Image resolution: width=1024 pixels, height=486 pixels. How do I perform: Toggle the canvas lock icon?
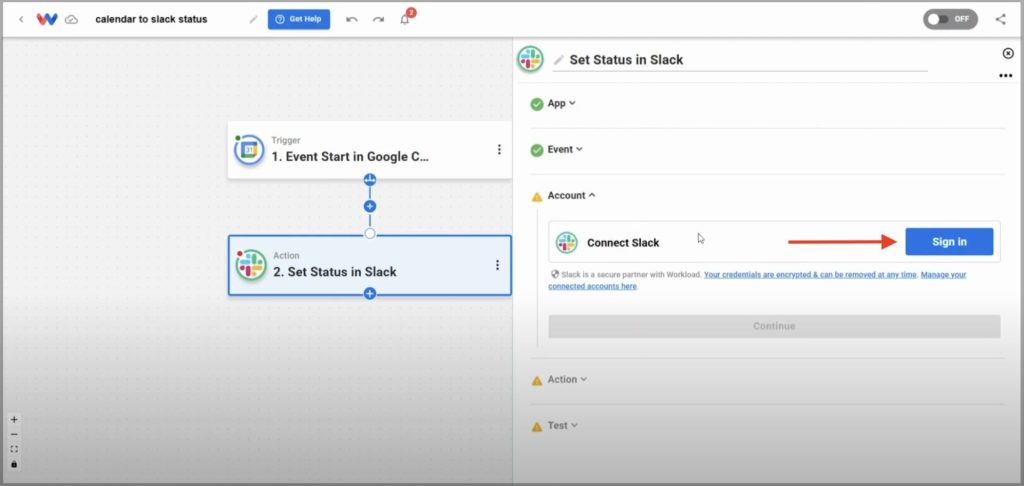[x=14, y=464]
